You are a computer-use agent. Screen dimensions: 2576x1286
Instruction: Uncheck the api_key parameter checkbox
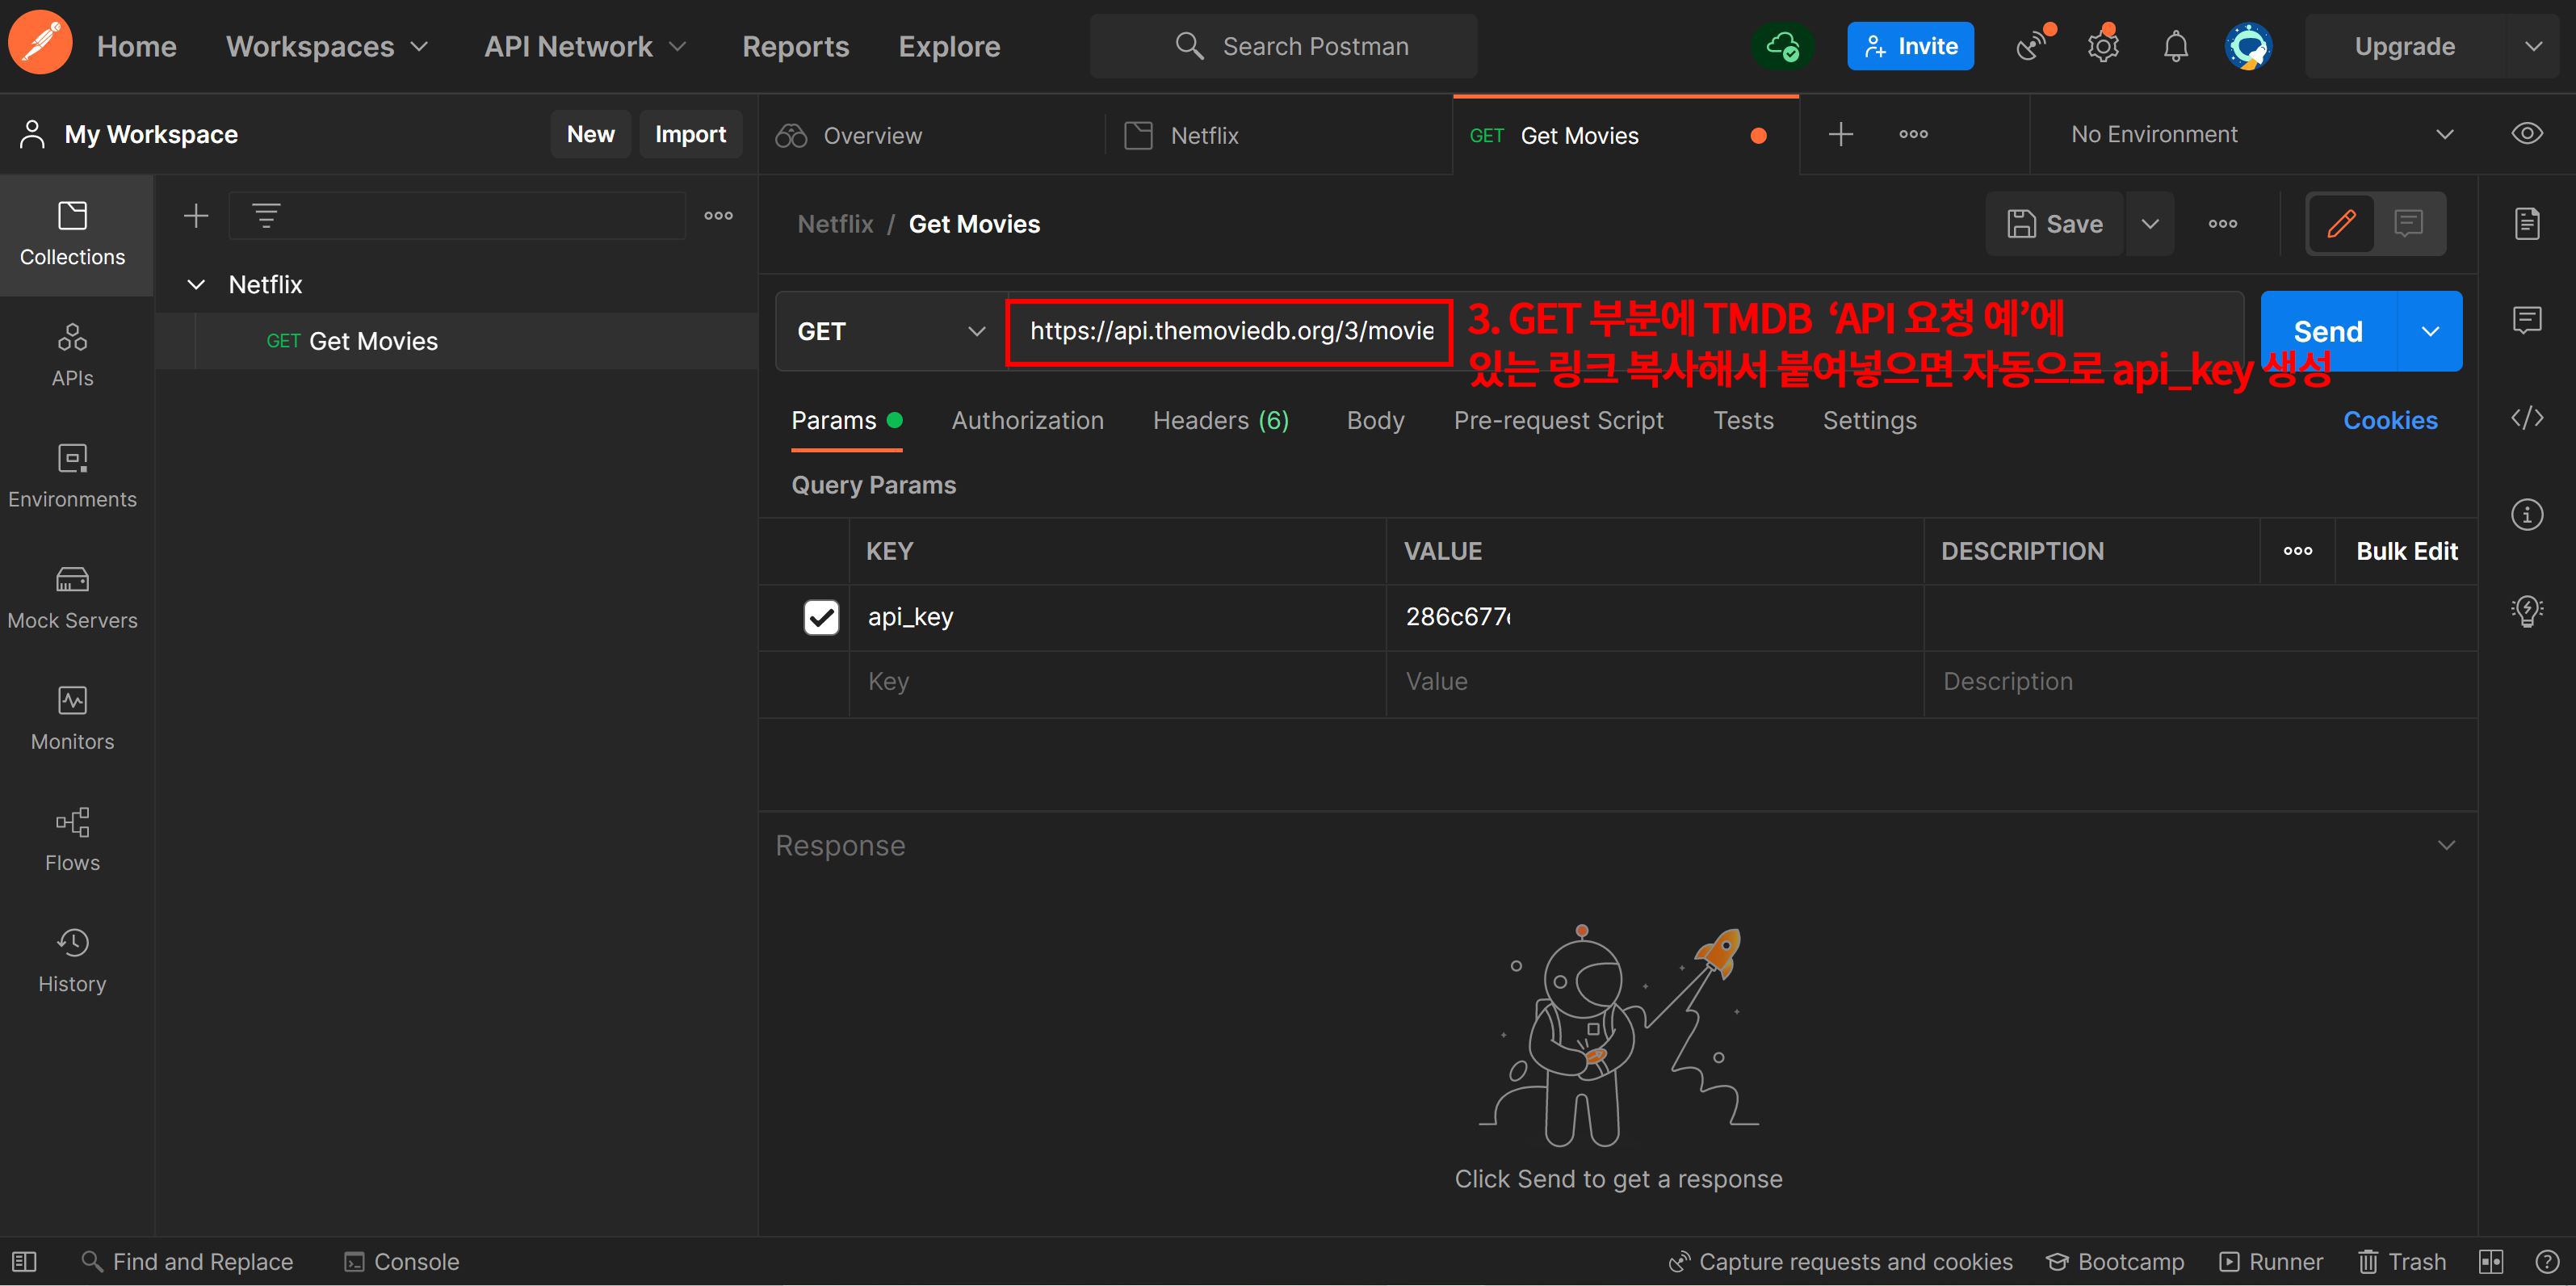(x=821, y=617)
